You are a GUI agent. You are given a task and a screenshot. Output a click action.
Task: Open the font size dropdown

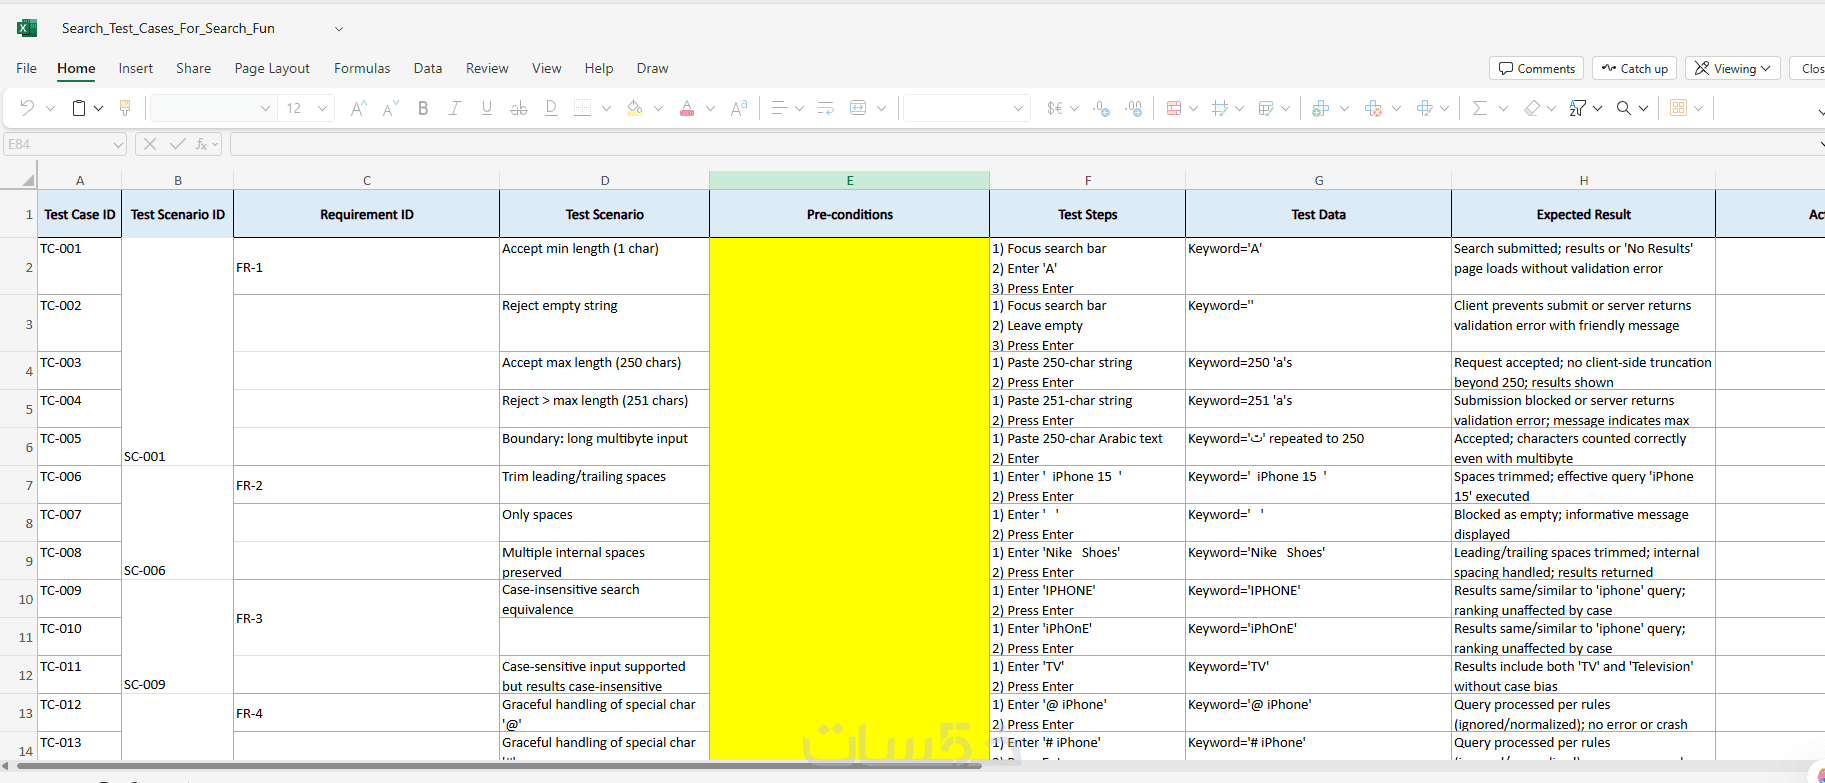[x=322, y=108]
